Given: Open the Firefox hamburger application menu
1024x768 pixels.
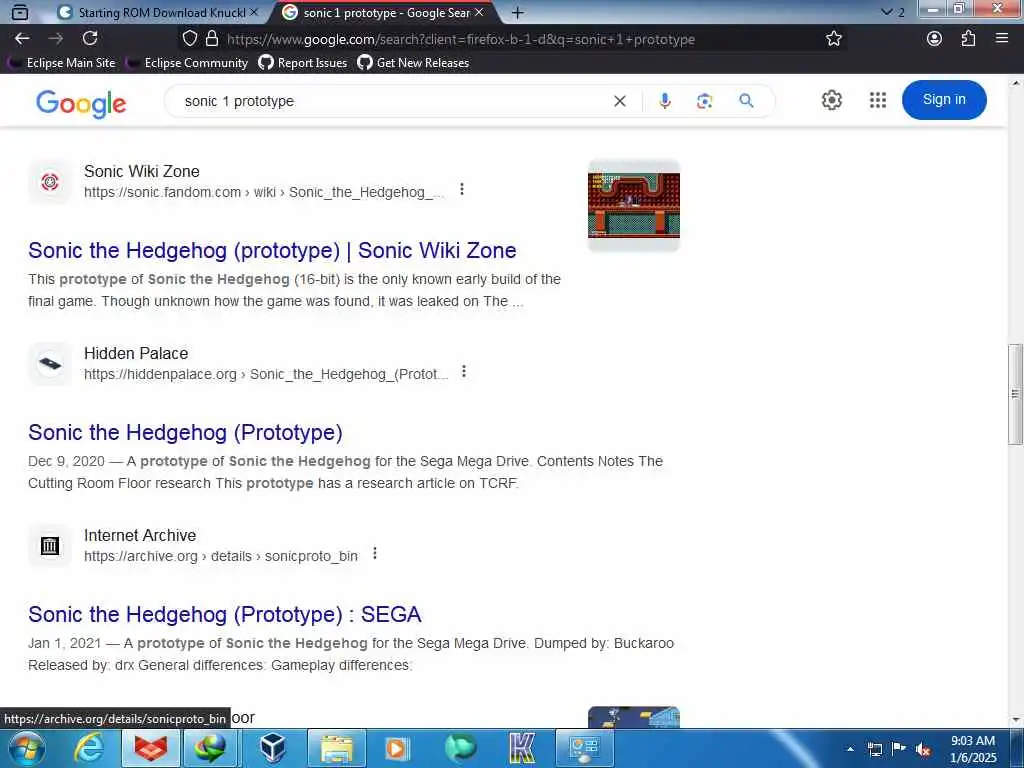Looking at the screenshot, I should pyautogui.click(x=1002, y=39).
